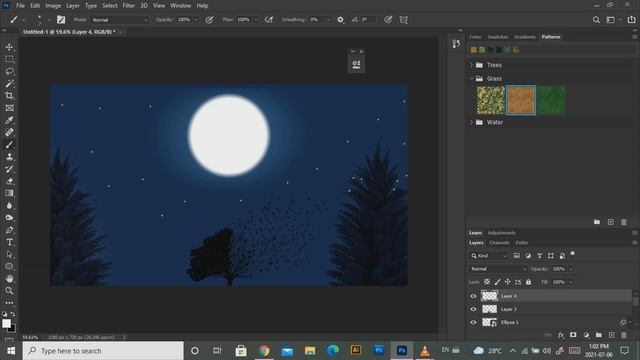
Task: Select the Rectangular Marquee tool
Action: coord(9,60)
